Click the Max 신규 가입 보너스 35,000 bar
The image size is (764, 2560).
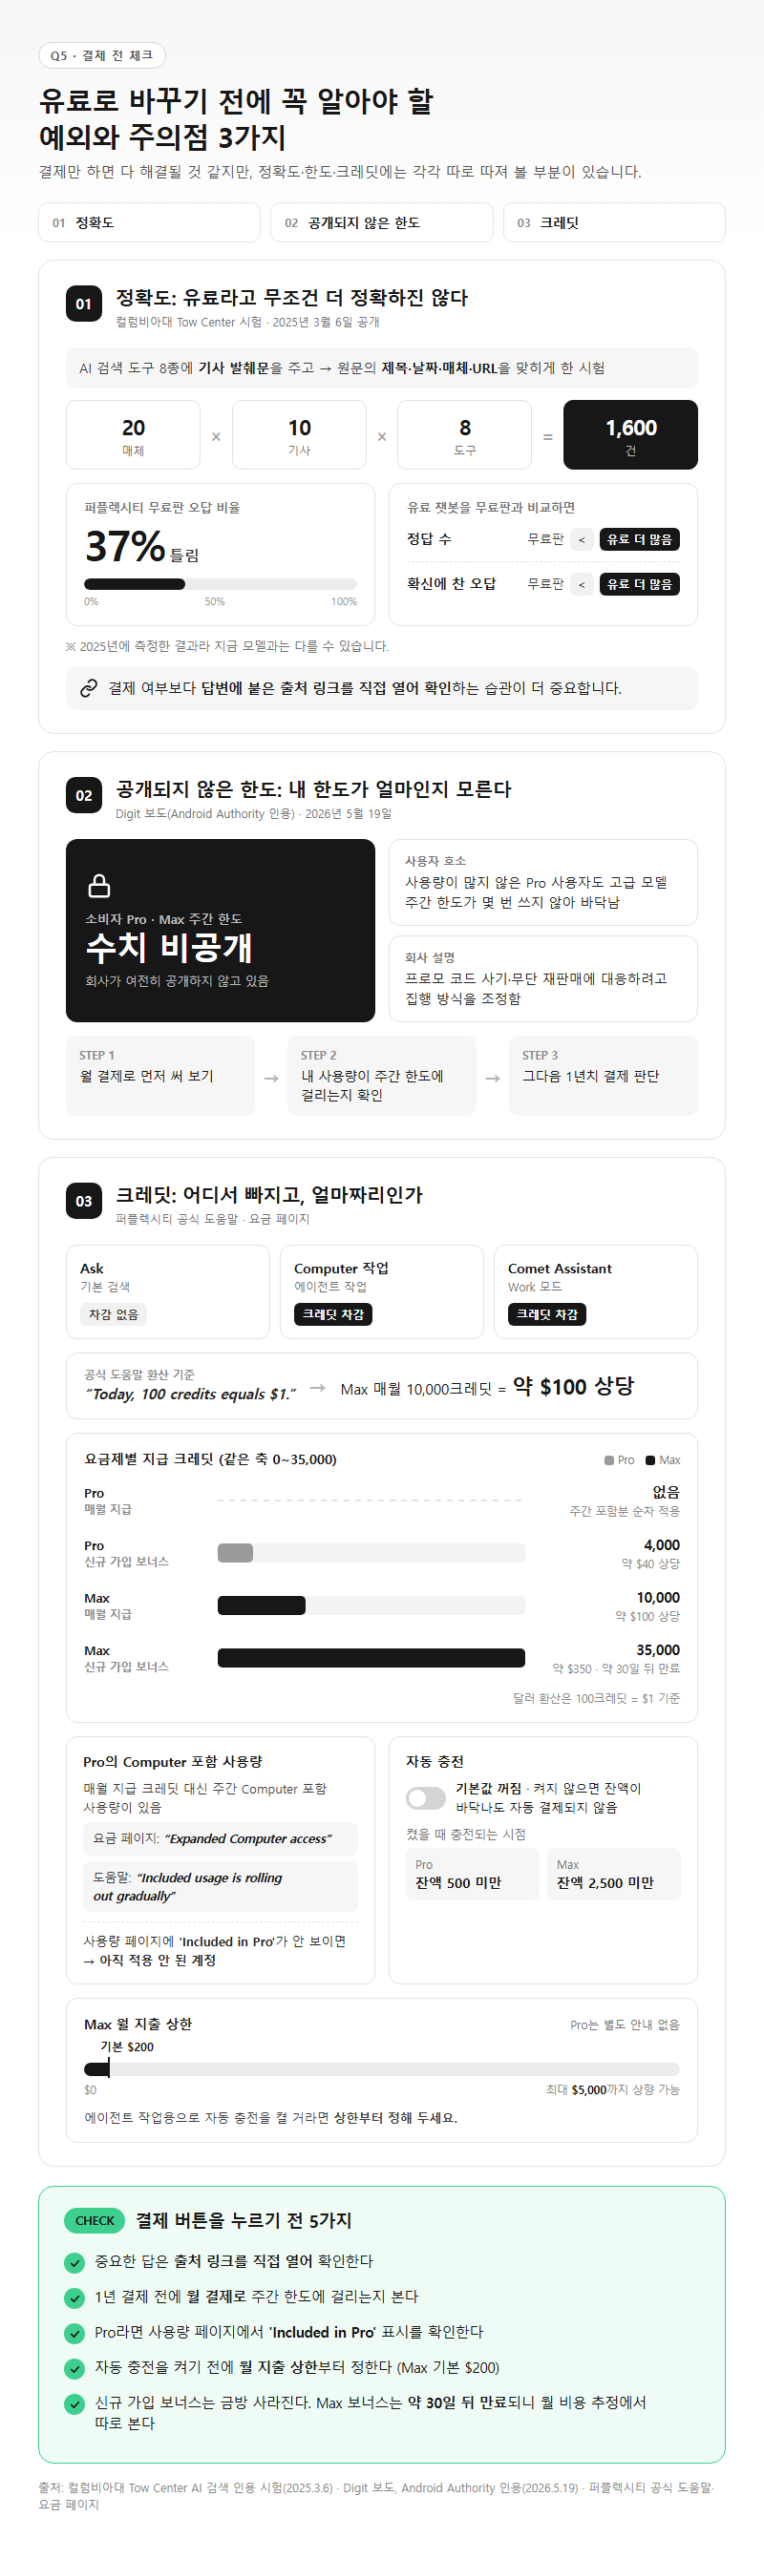click(371, 1657)
